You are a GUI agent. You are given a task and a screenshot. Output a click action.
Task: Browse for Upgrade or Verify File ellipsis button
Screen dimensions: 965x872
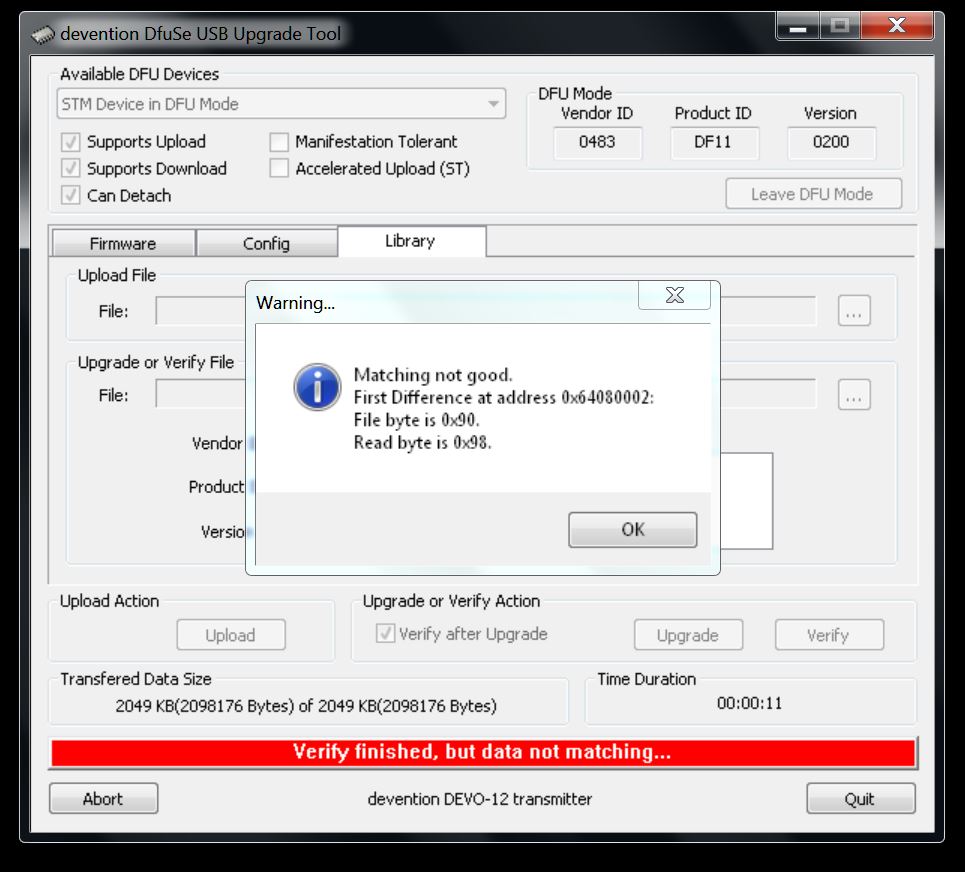pos(854,394)
